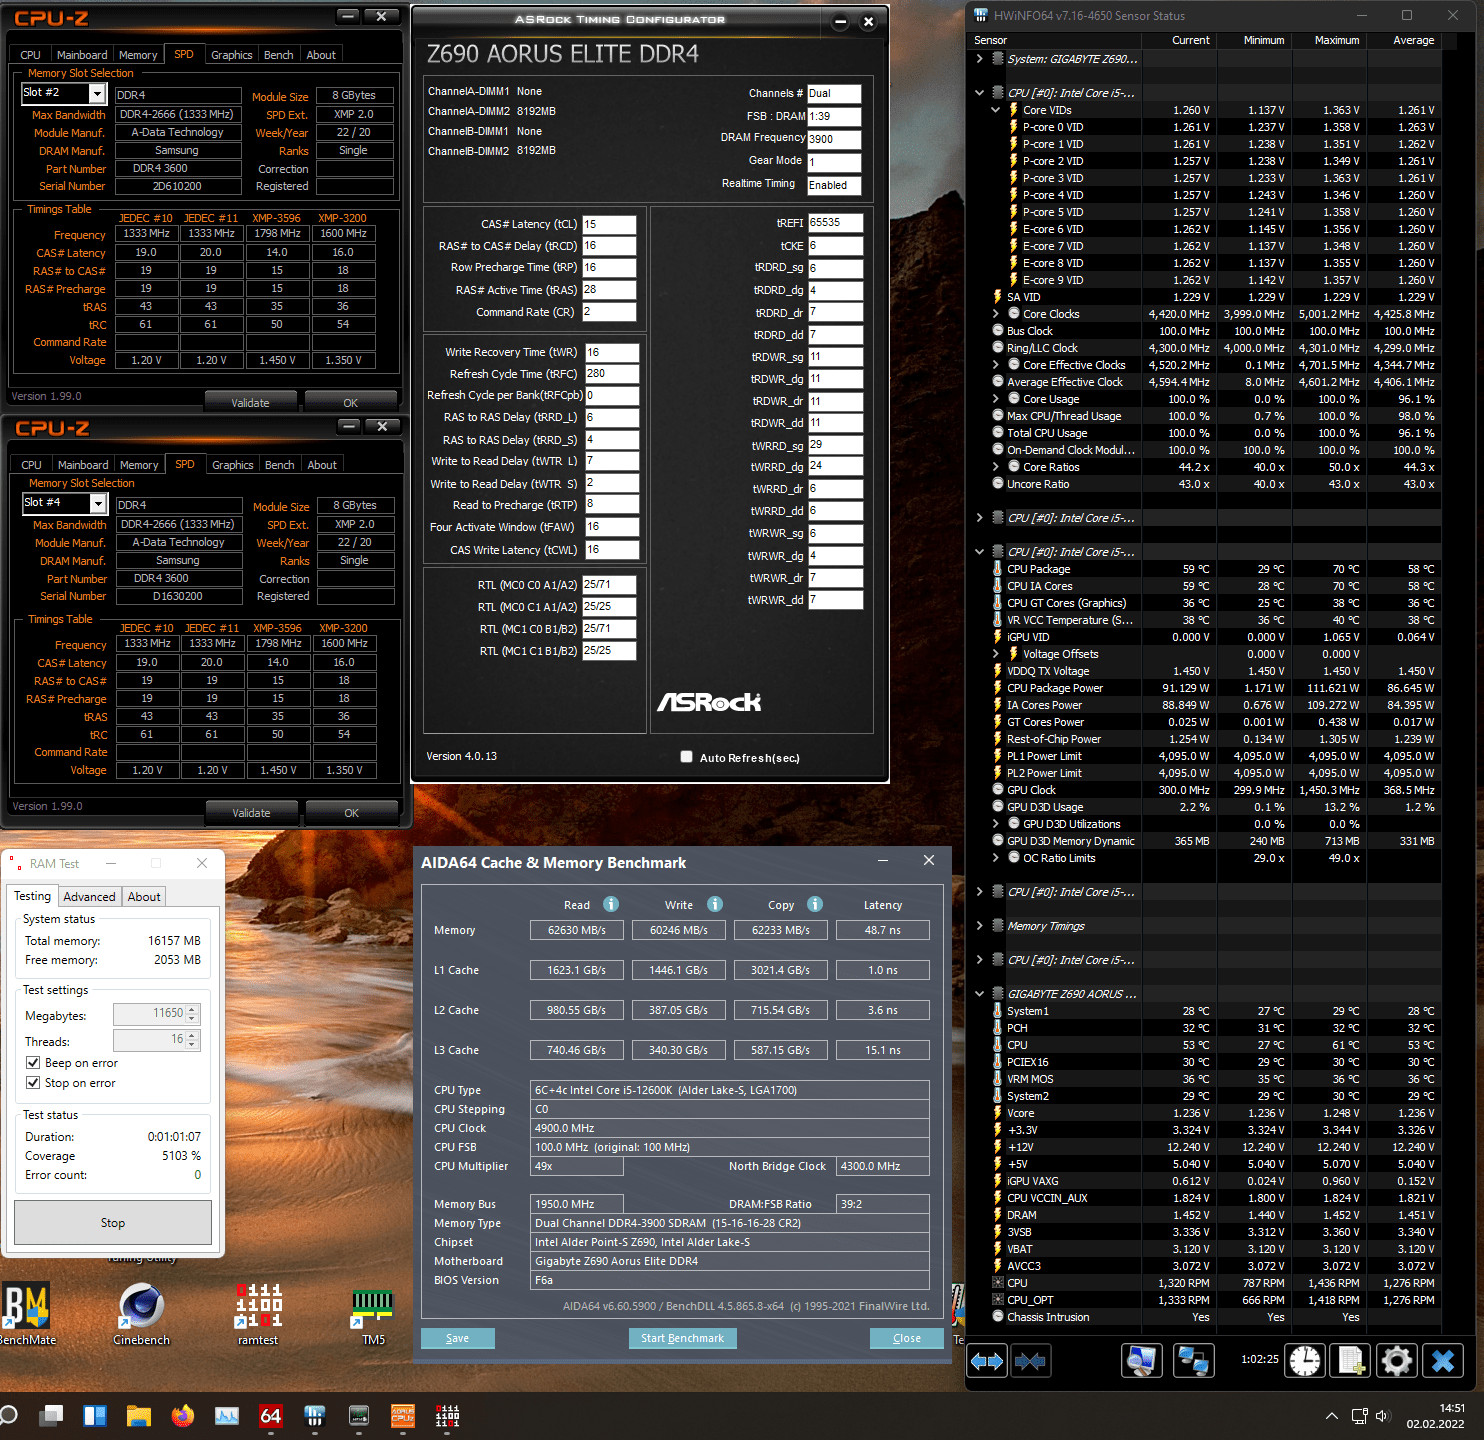Collapse the Core VIDs tree node
This screenshot has height=1440, width=1484.
996,110
